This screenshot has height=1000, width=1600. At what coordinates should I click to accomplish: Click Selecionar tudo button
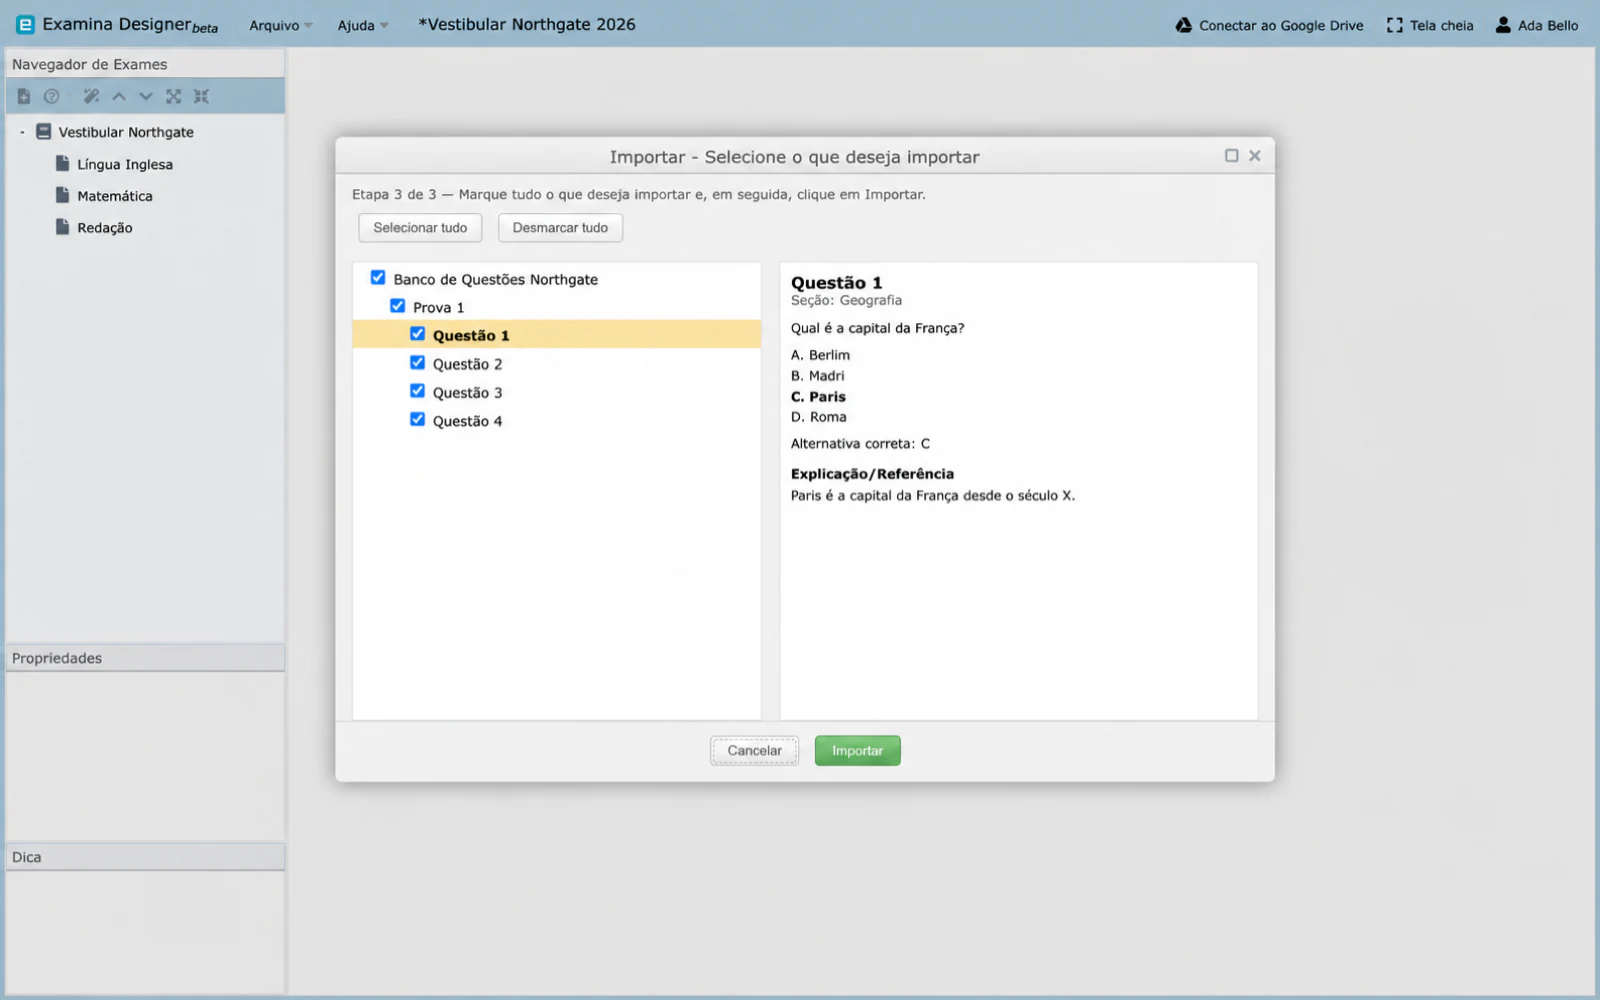click(x=420, y=228)
